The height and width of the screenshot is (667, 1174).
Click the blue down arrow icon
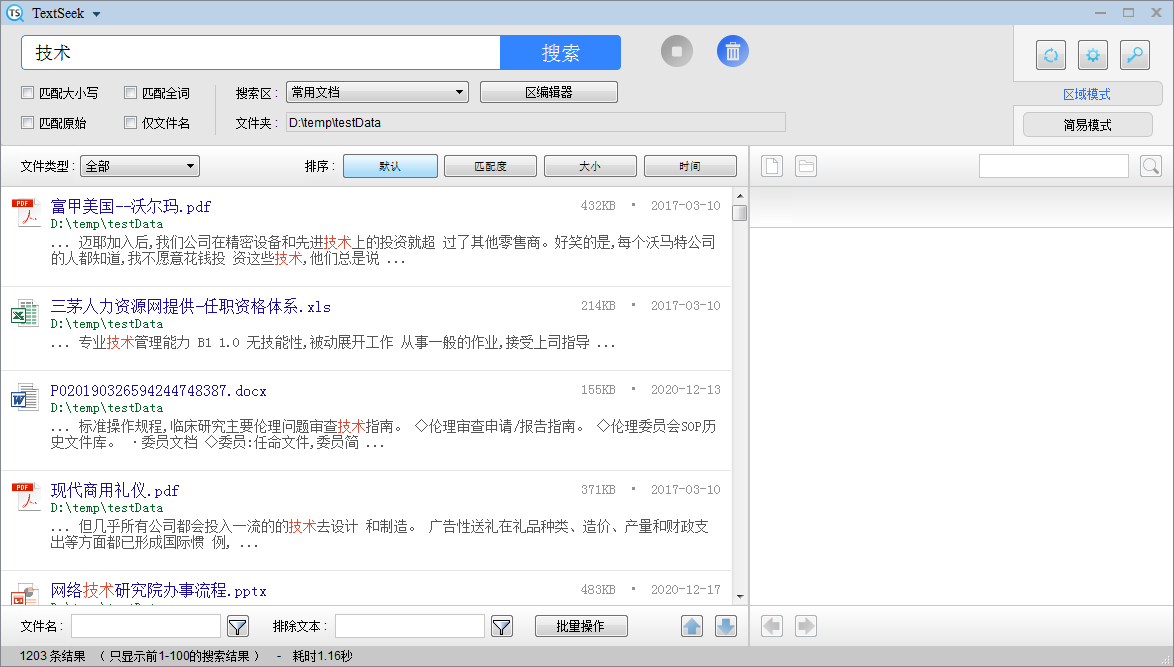[x=726, y=626]
